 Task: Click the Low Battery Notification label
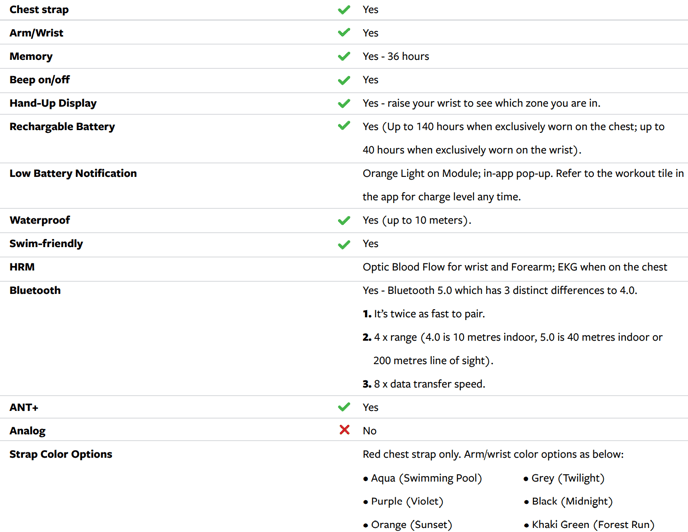pyautogui.click(x=73, y=173)
